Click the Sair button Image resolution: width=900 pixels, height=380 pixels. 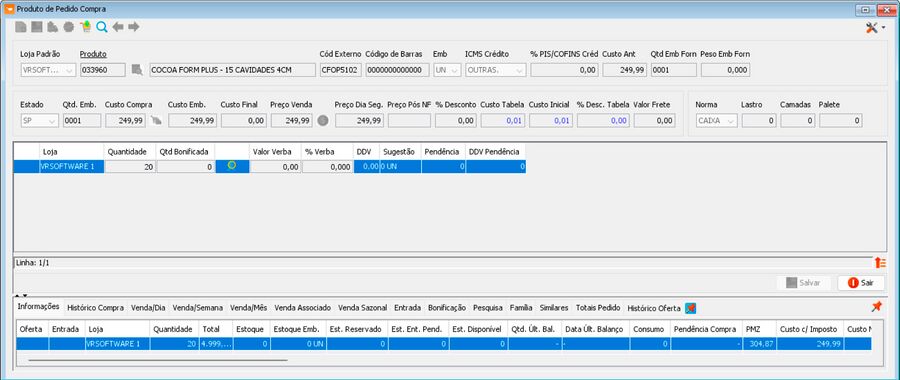861,283
